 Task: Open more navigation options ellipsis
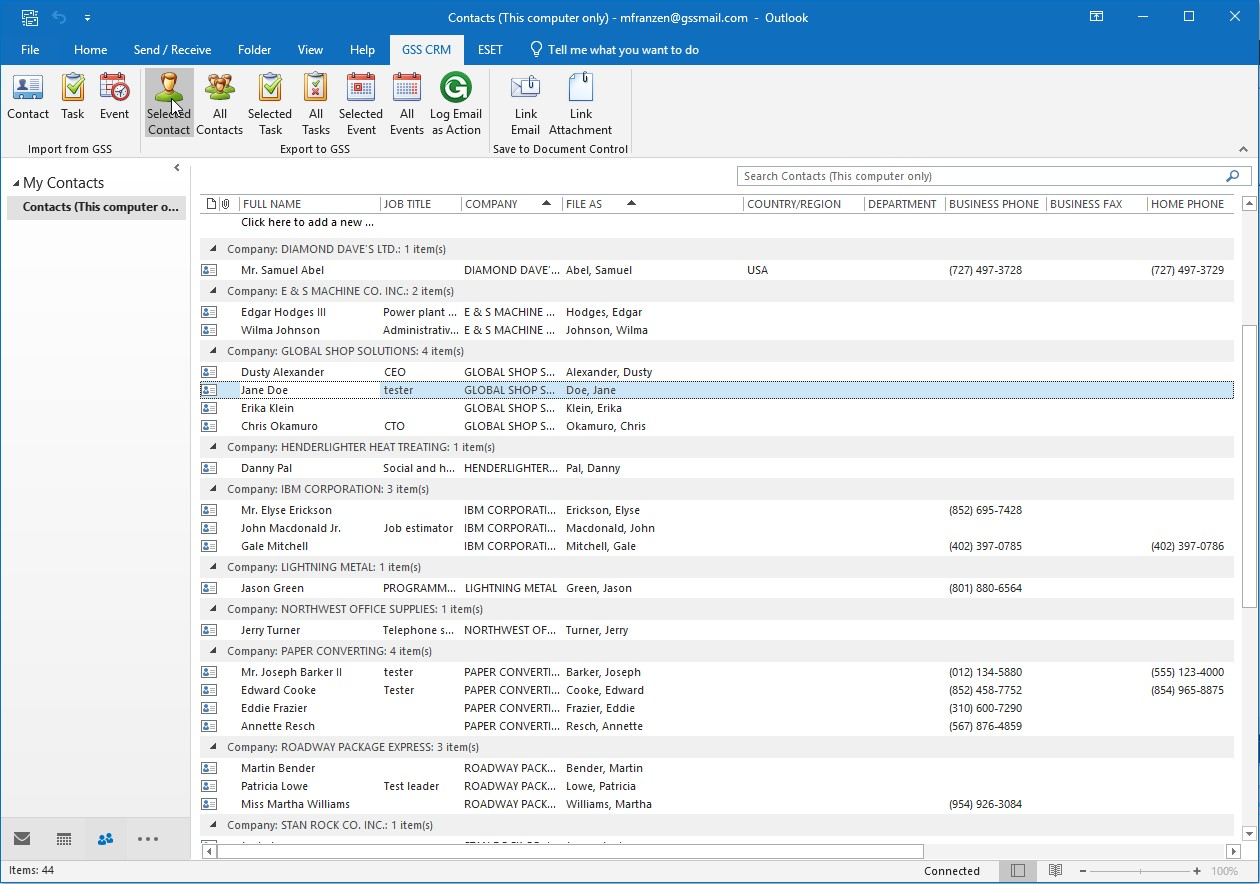[148, 839]
